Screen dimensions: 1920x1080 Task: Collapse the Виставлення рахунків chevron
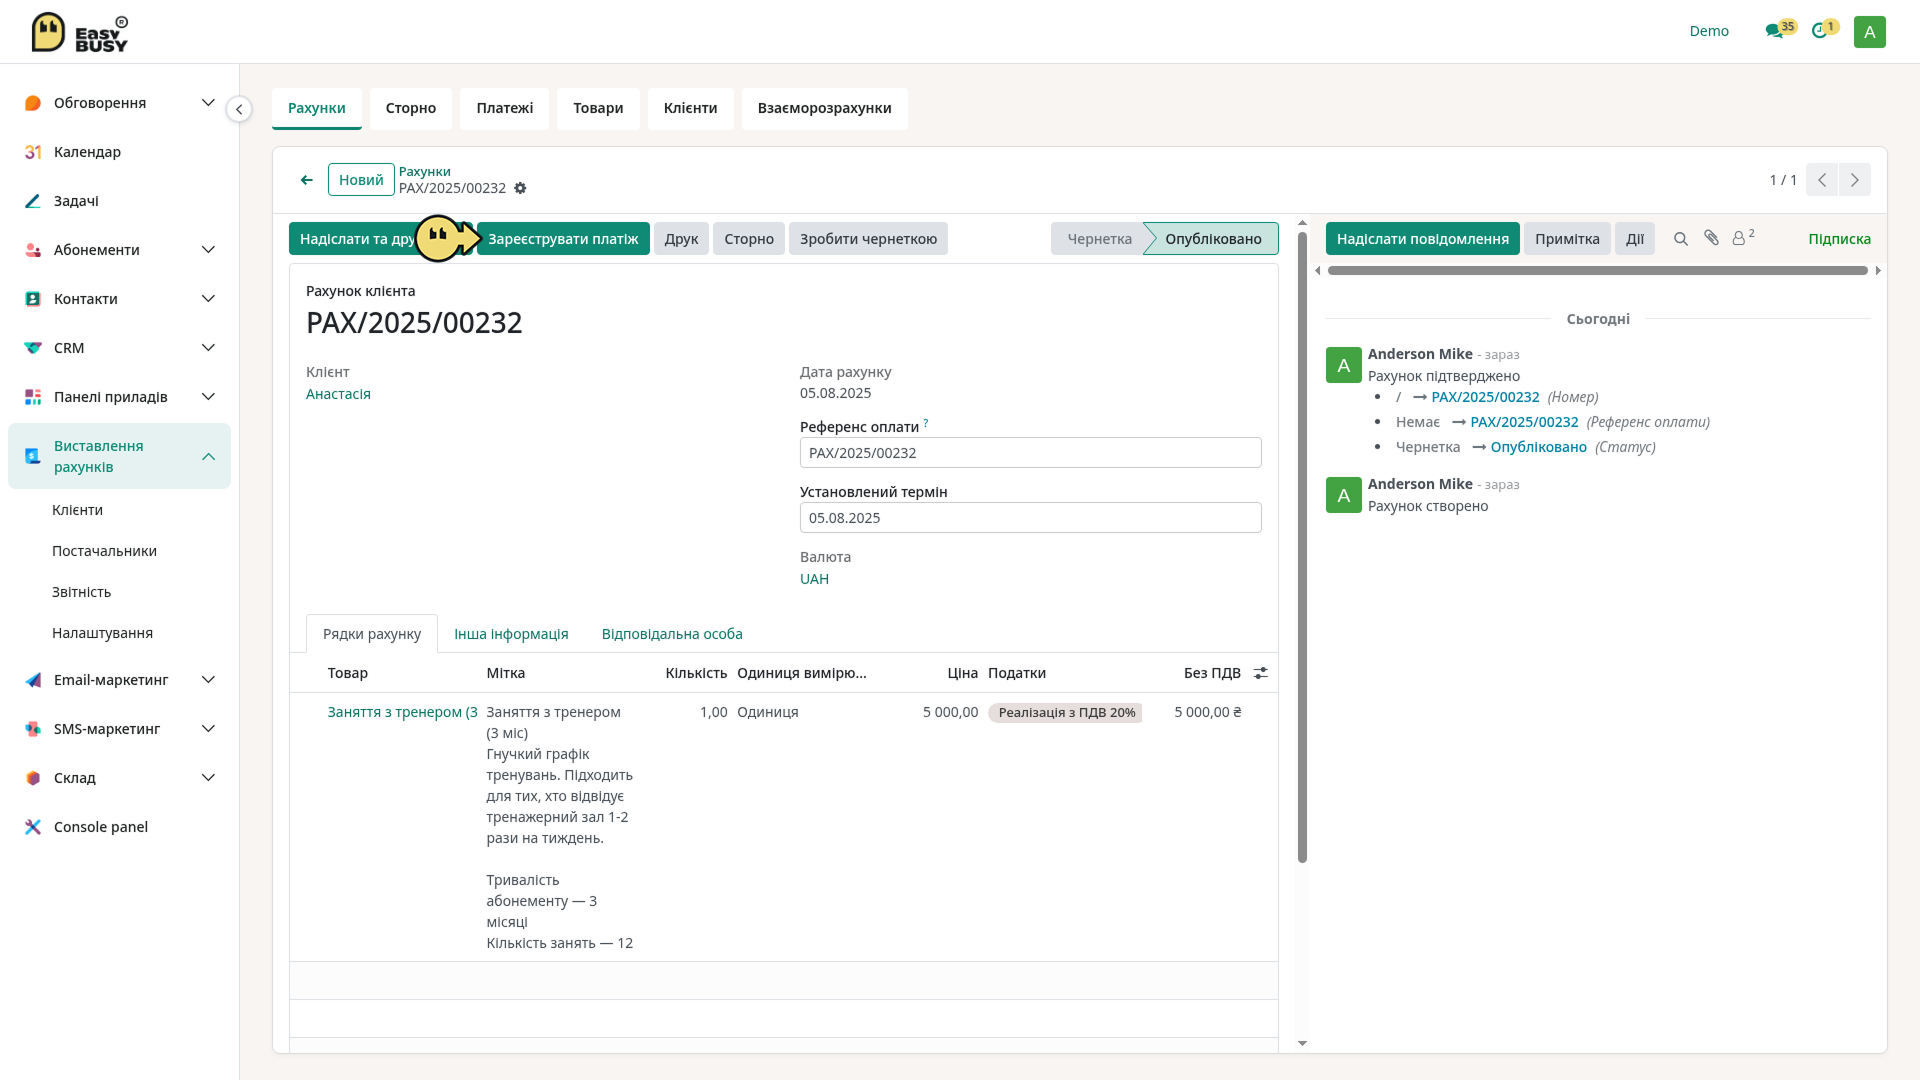(208, 456)
